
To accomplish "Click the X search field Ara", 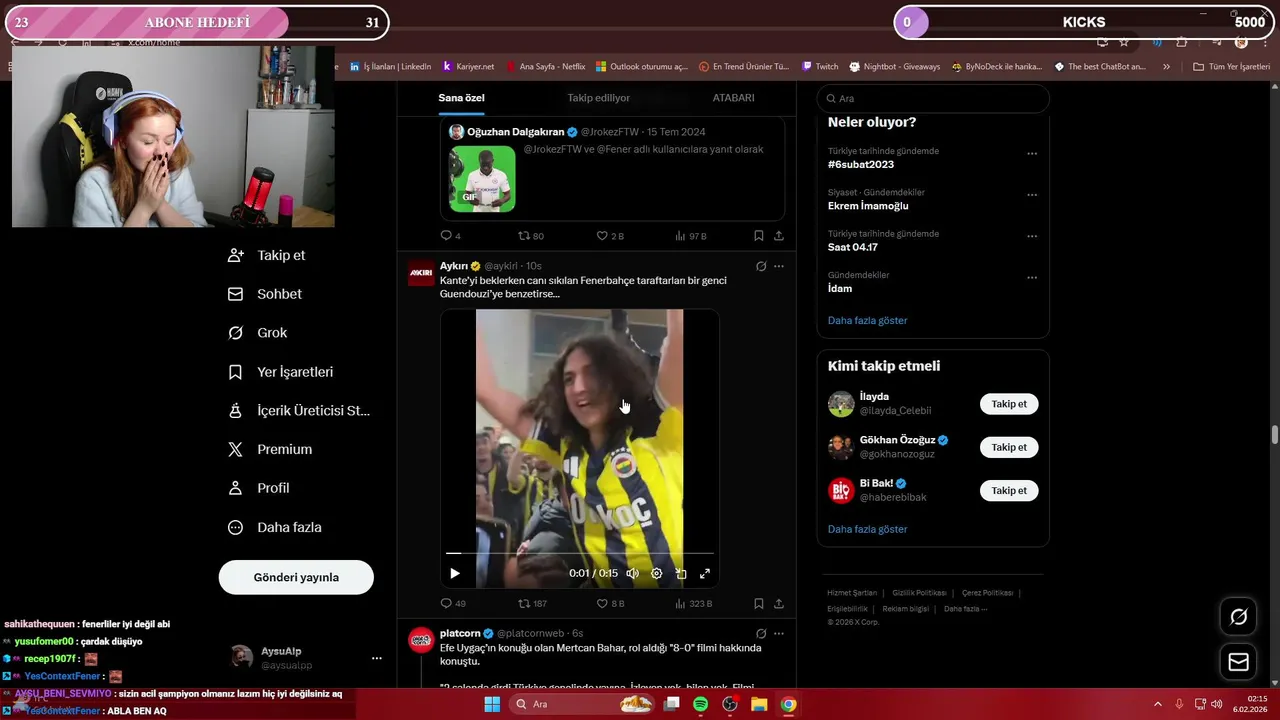I will pyautogui.click(x=933, y=98).
